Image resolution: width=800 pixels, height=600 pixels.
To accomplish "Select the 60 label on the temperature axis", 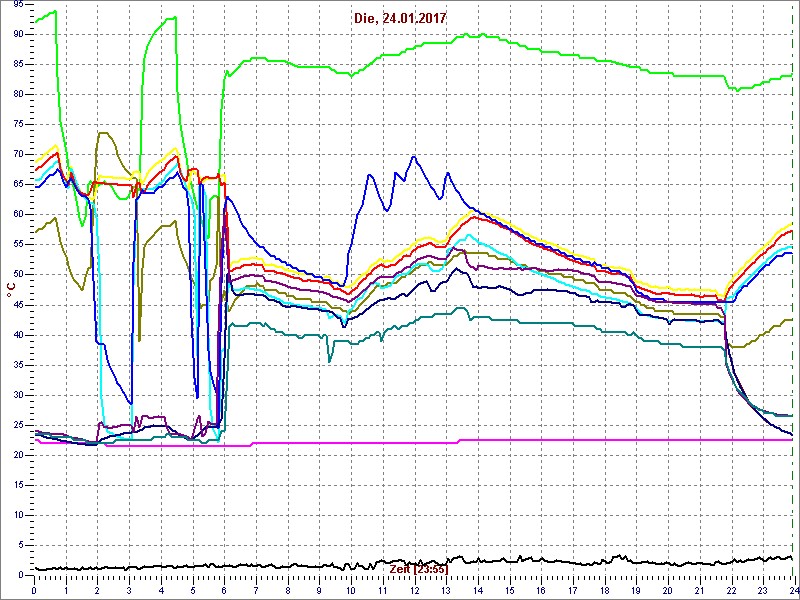I will pos(18,215).
